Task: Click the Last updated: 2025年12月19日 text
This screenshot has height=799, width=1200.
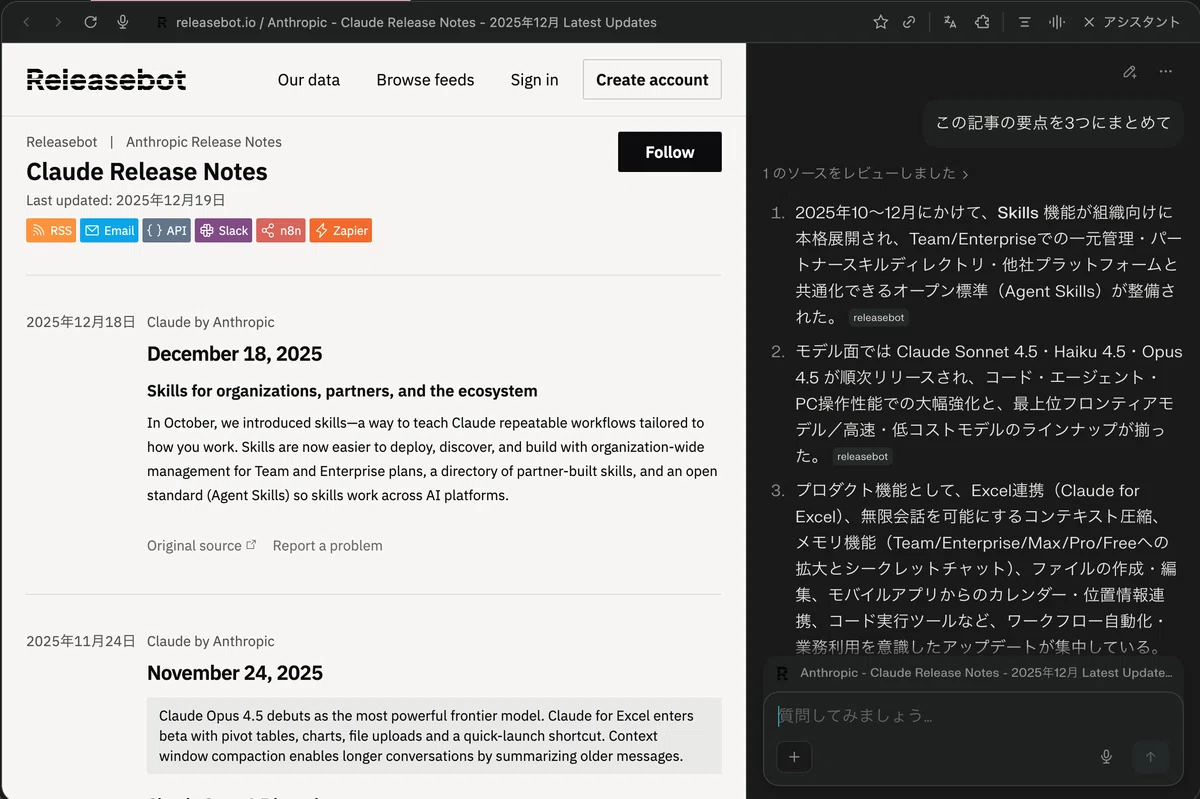Action: 126,200
